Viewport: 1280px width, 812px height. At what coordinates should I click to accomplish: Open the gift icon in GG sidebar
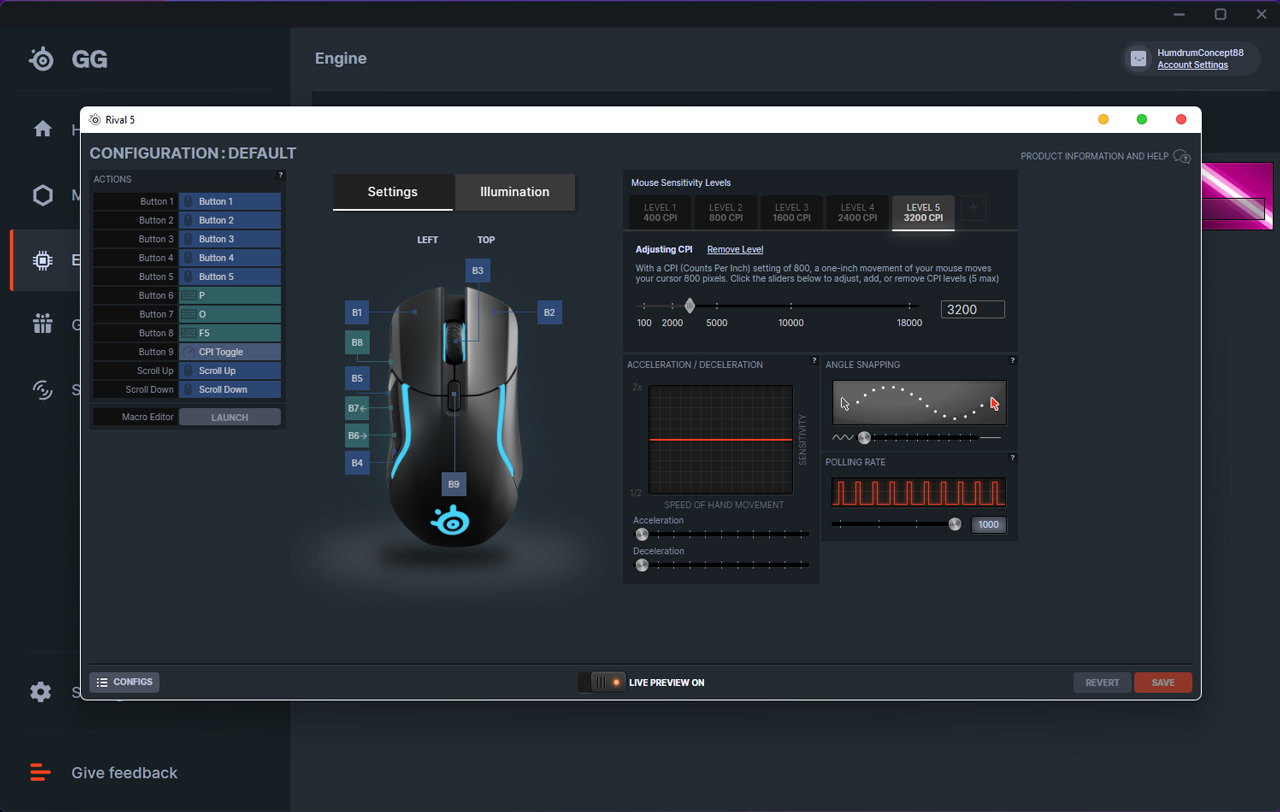point(43,324)
